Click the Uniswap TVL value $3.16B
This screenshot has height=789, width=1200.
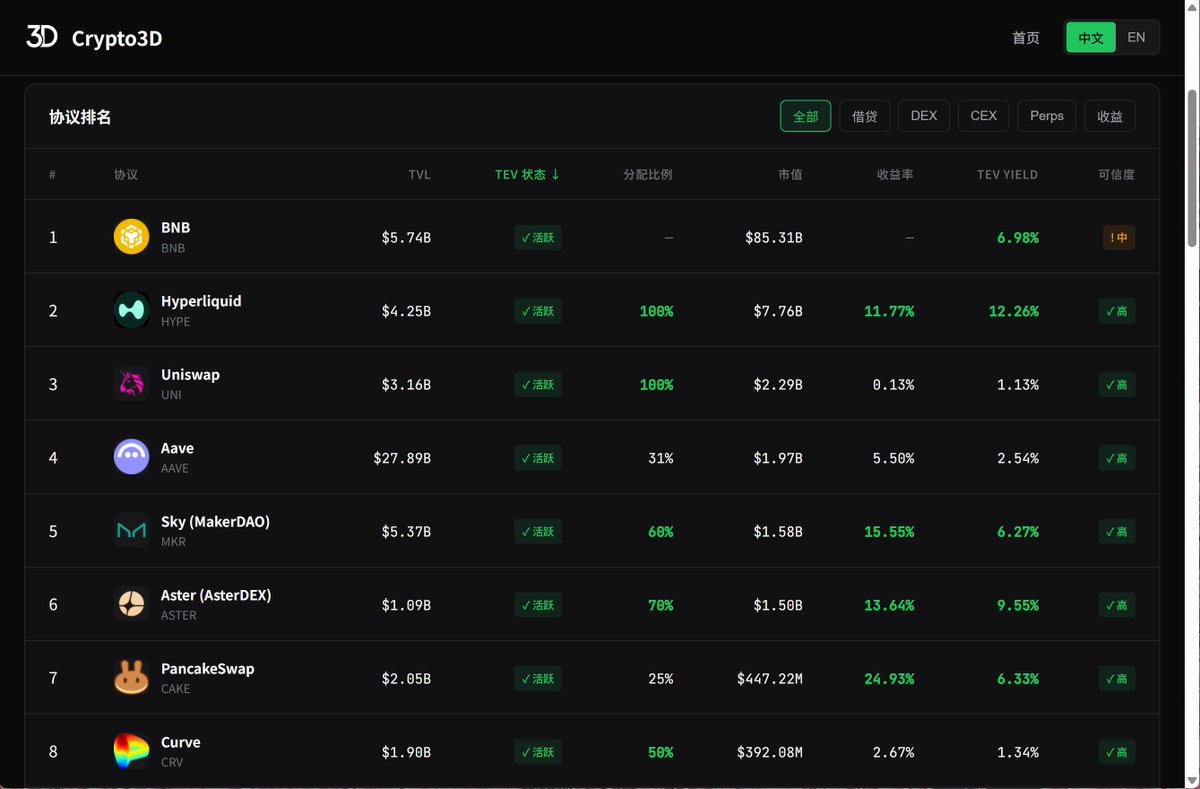point(406,385)
